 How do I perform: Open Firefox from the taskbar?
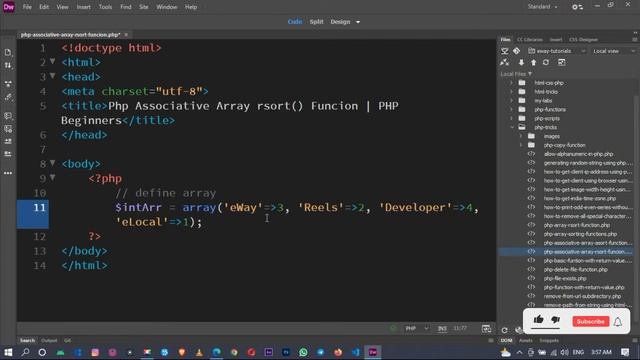click(x=338, y=352)
